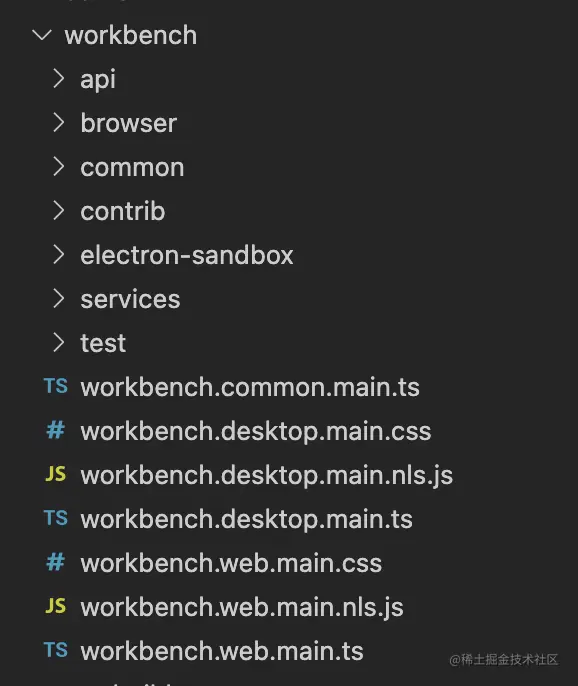Click the hash icon of workbench.web.main.css
Viewport: 578px width, 686px height.
click(x=56, y=562)
